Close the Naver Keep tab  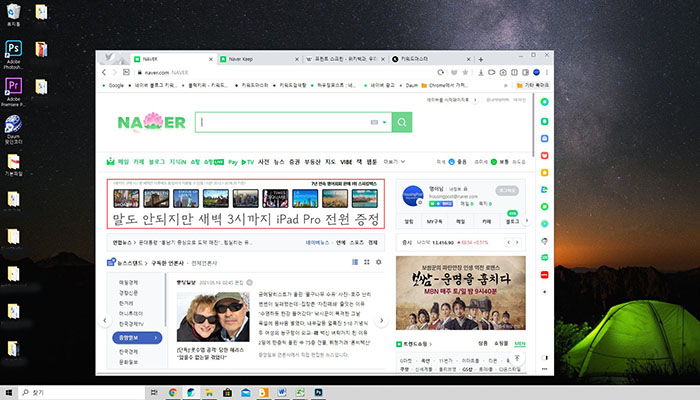[297, 59]
